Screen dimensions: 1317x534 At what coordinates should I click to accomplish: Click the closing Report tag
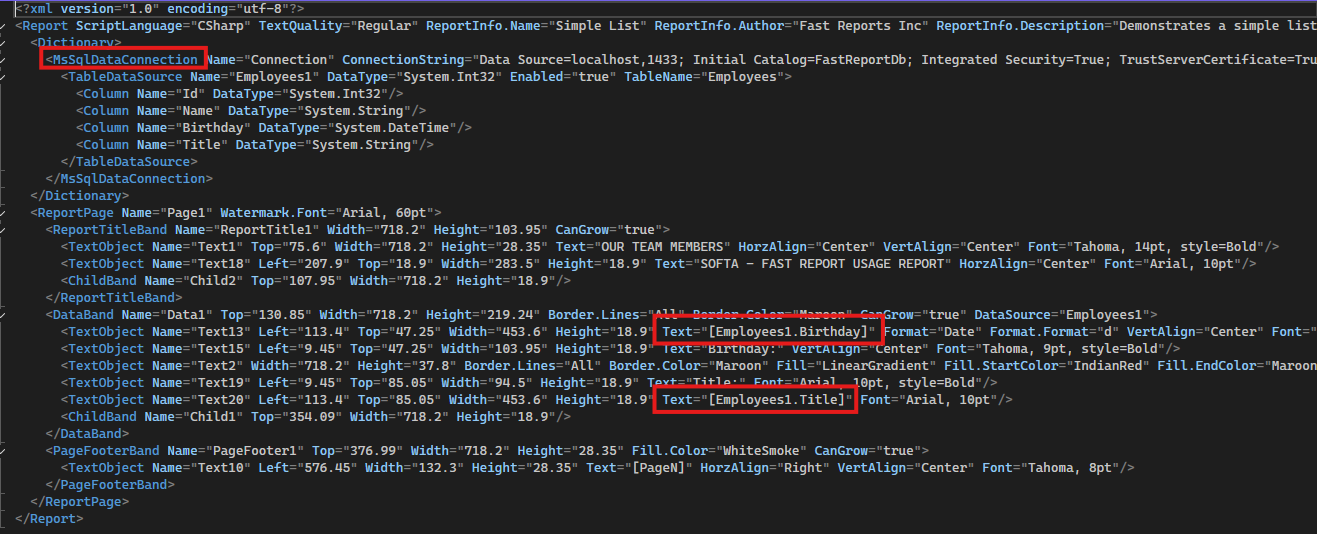49,519
